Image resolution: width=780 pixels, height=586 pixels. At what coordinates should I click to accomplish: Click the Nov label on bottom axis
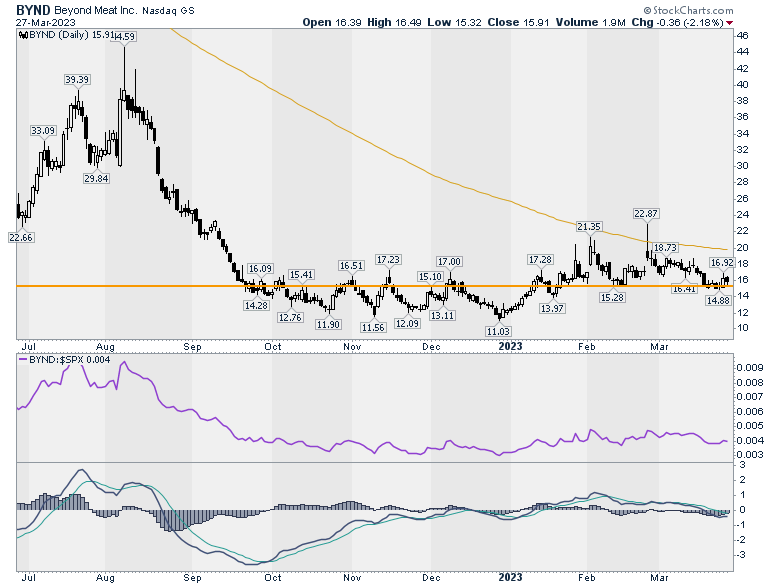352,578
